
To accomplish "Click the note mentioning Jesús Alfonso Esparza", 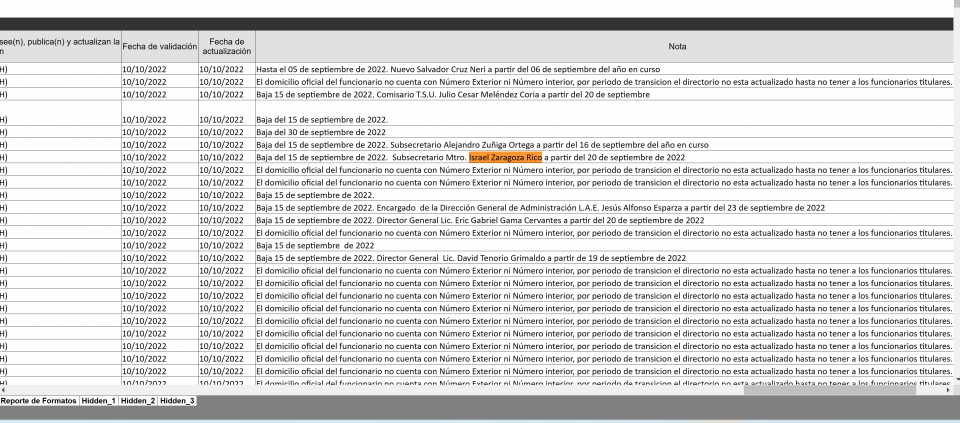I will (x=607, y=208).
